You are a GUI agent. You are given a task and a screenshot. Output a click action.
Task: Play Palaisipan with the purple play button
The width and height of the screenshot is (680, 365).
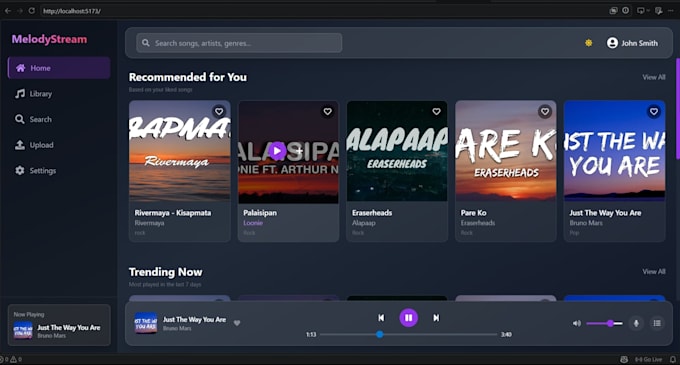click(x=277, y=151)
